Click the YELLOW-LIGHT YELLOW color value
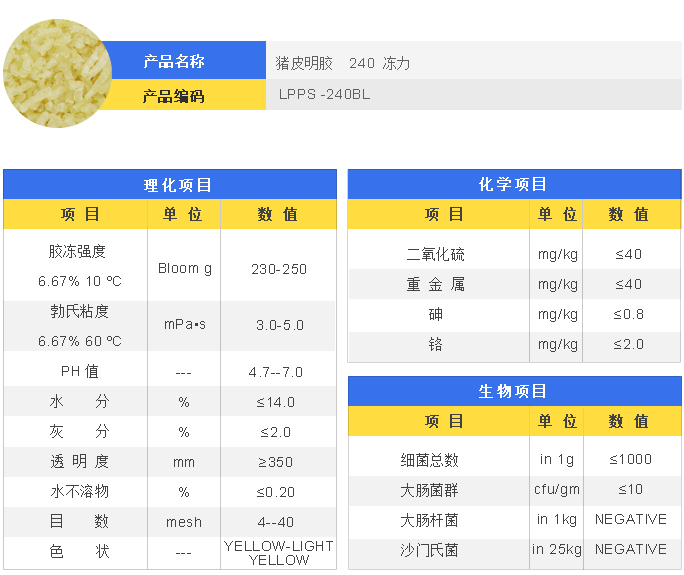The width and height of the screenshot is (684, 575). pyautogui.click(x=279, y=553)
